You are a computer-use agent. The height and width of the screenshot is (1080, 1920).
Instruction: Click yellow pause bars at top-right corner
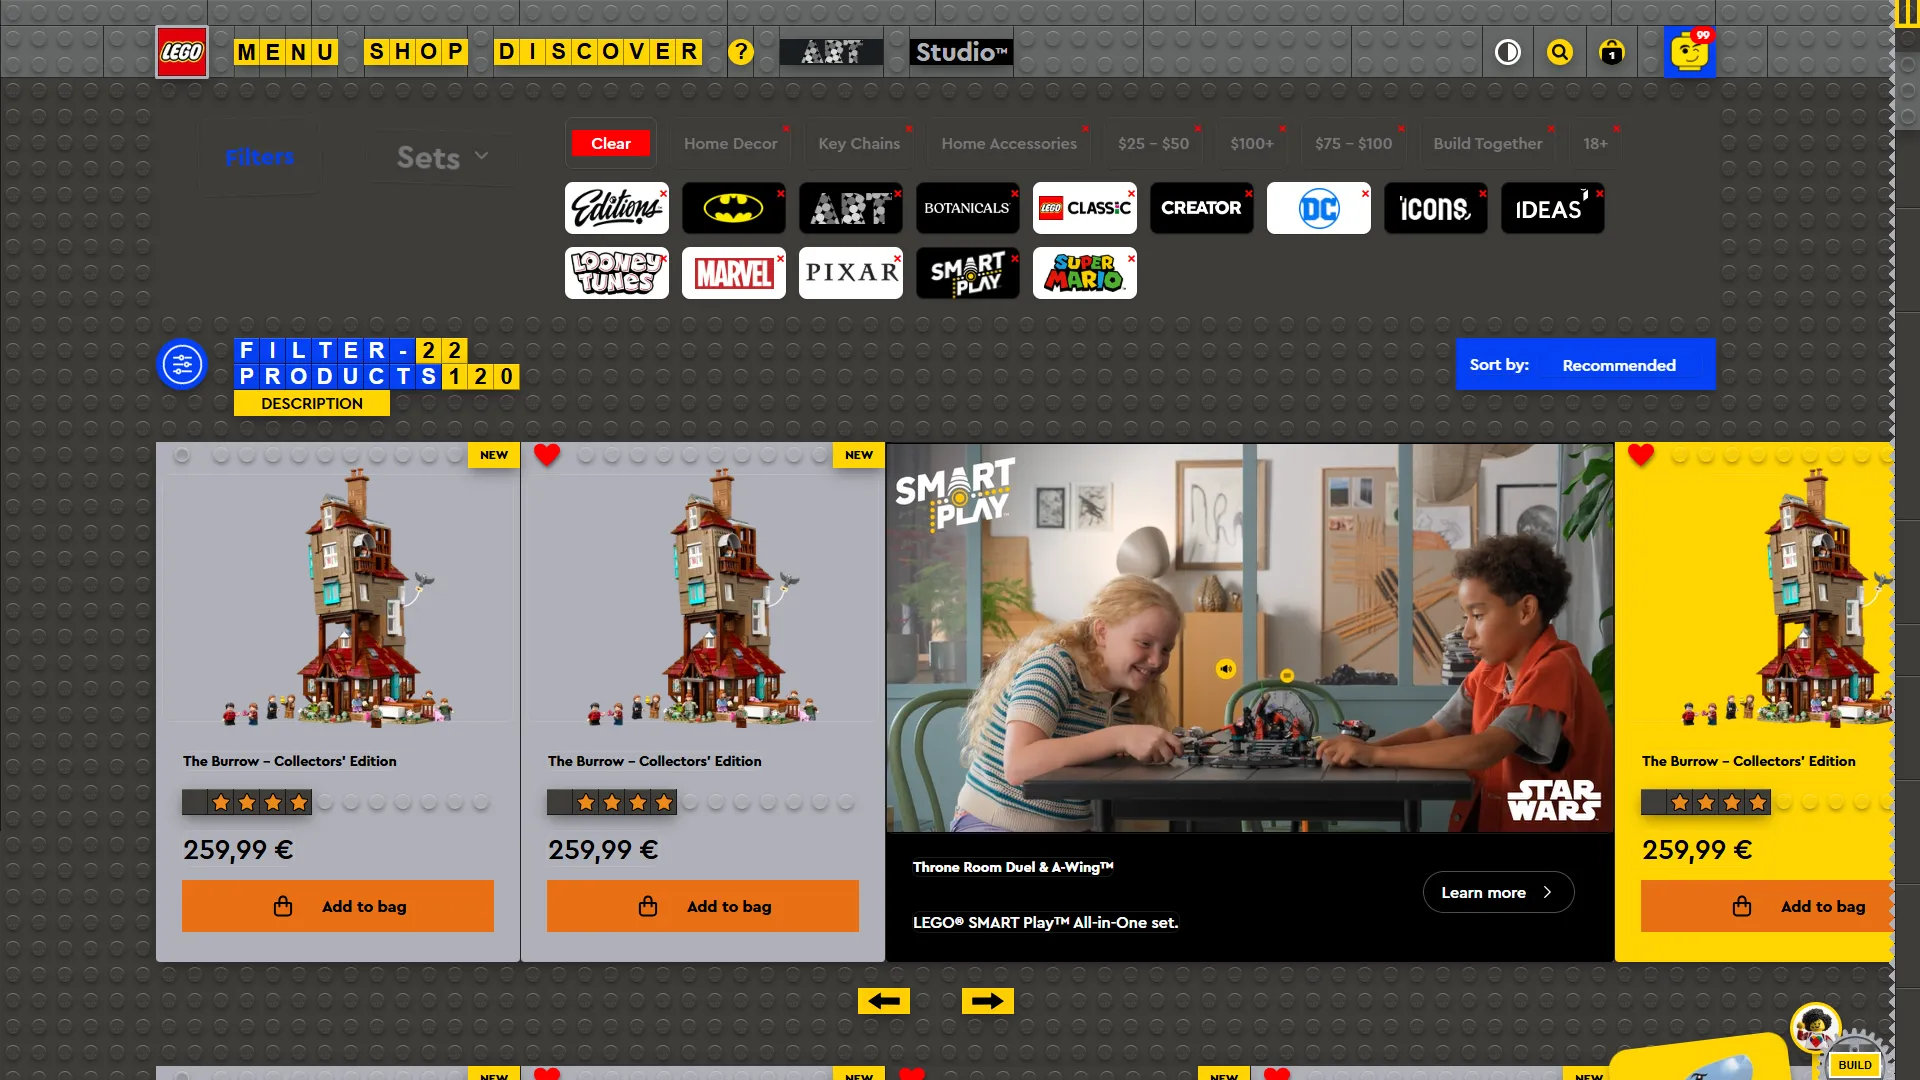point(1907,13)
